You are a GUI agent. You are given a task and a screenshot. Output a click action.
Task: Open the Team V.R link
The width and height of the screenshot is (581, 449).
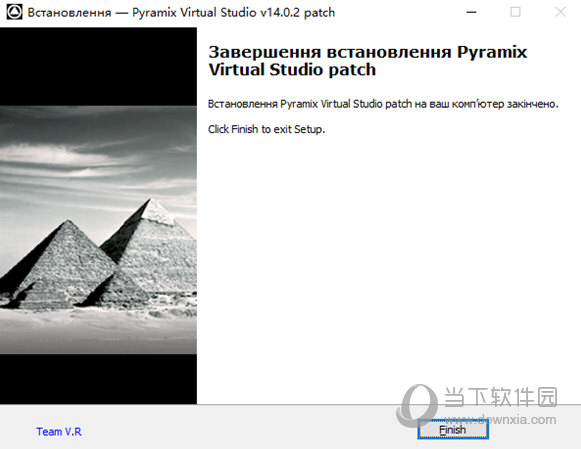coord(59,432)
